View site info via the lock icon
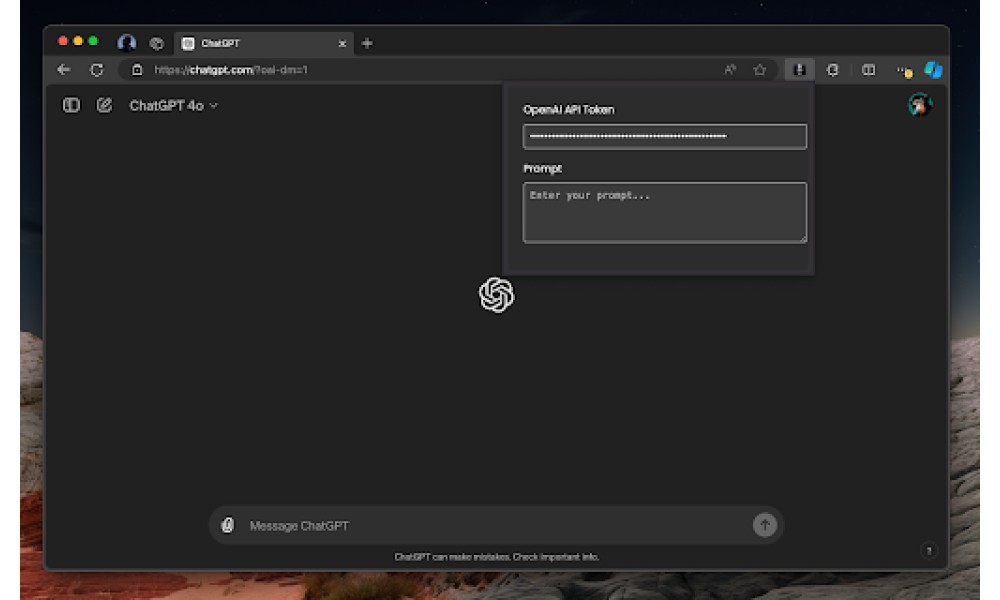 coord(137,70)
